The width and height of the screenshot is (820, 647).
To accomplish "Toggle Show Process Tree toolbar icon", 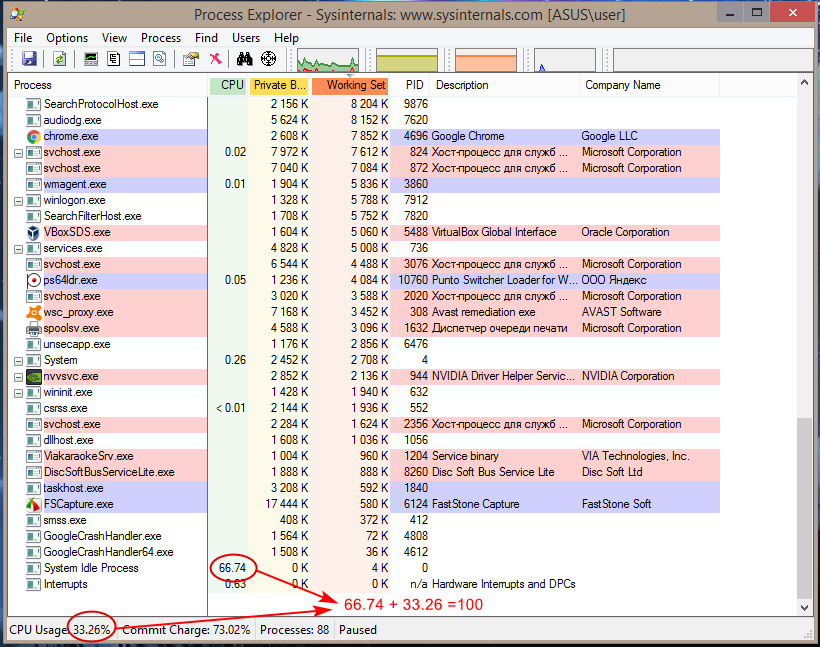I will (x=114, y=60).
